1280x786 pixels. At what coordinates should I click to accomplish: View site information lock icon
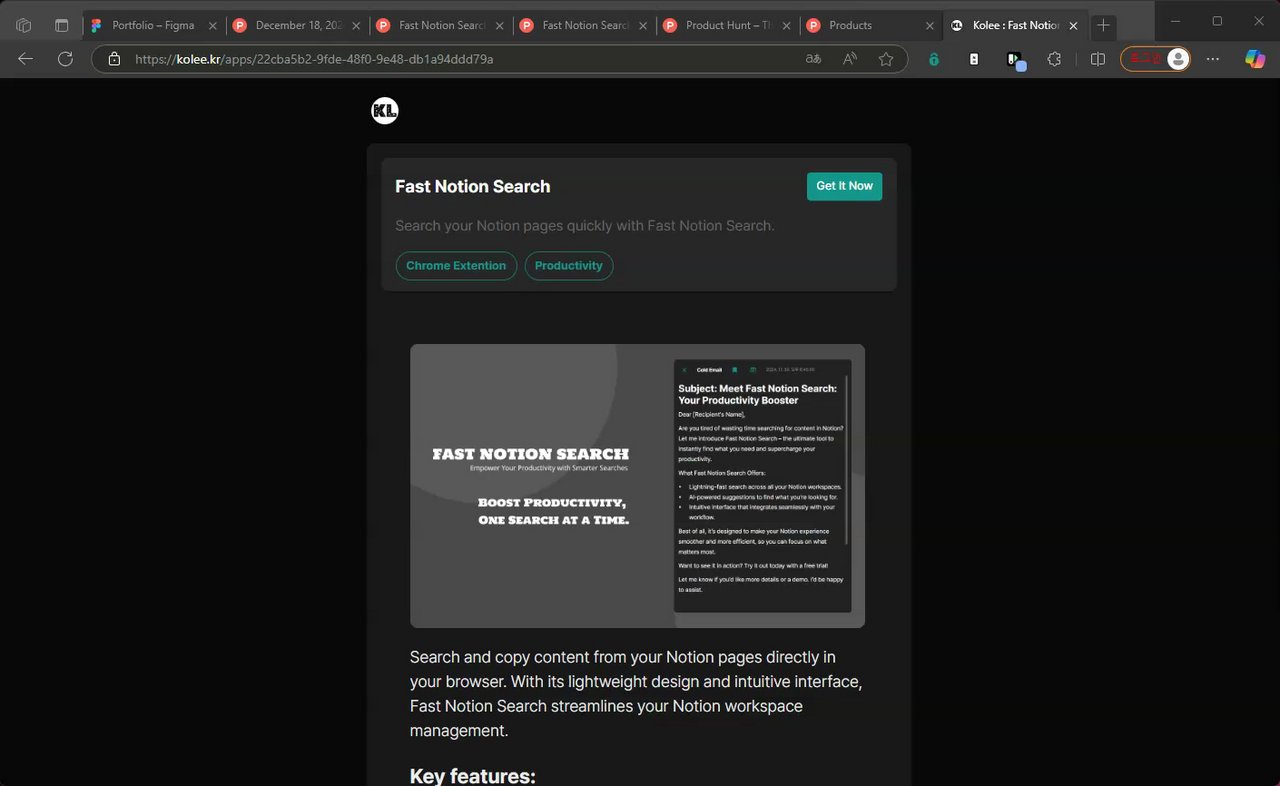[114, 59]
